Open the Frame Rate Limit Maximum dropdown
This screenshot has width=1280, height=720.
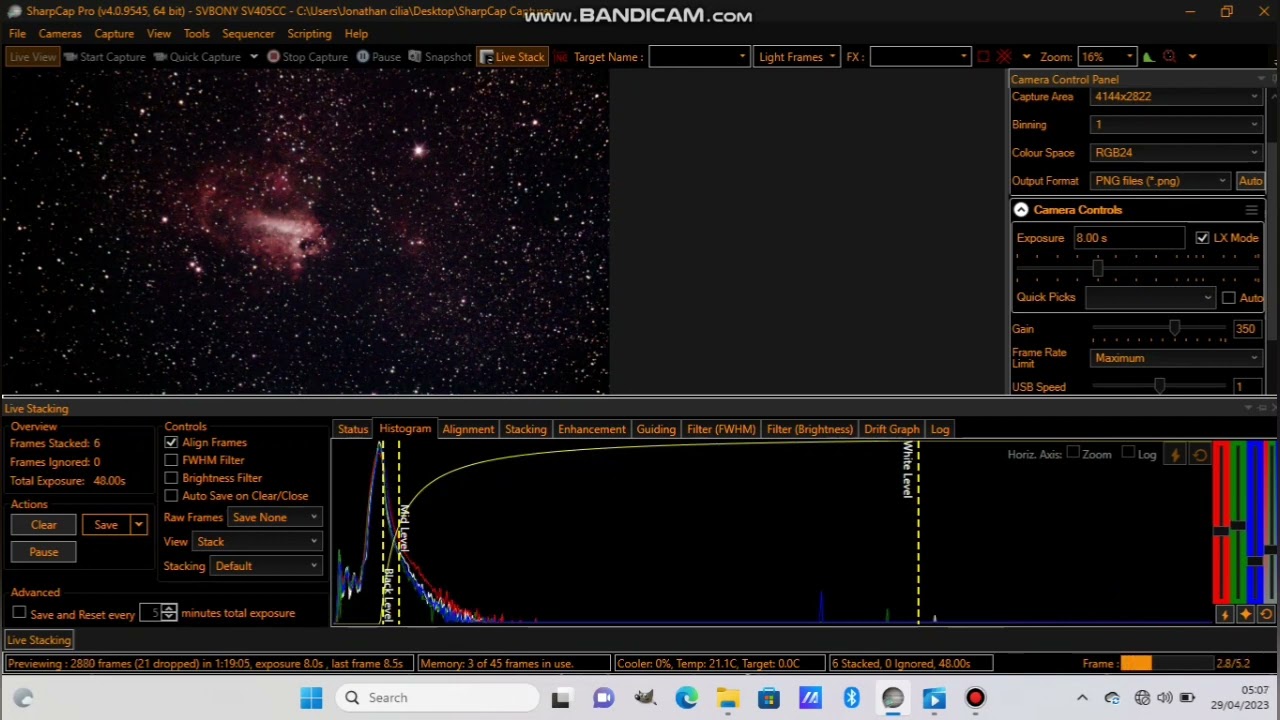pyautogui.click(x=1176, y=358)
